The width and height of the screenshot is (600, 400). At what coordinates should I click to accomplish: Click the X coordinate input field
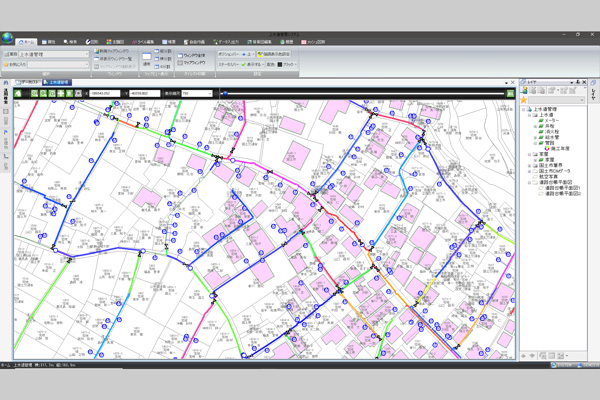click(104, 93)
